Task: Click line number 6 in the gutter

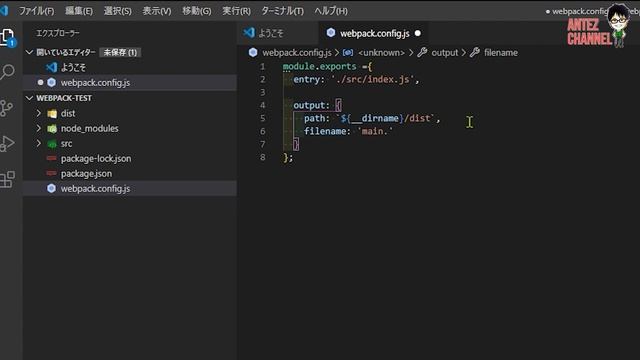Action: (262, 131)
